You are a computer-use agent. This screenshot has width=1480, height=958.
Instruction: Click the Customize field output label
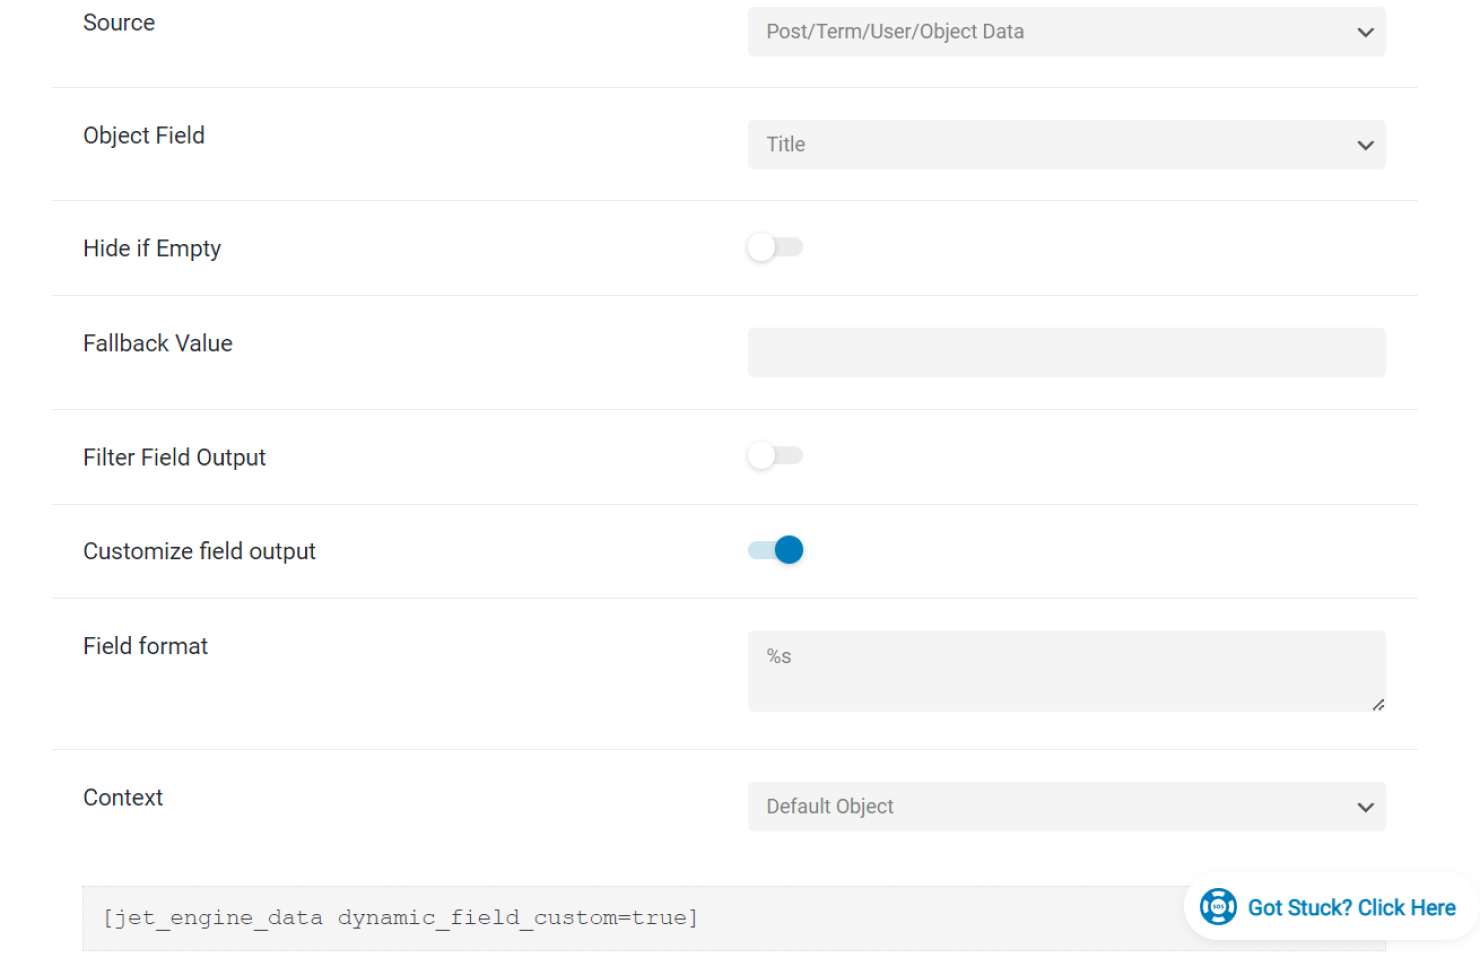(x=200, y=552)
